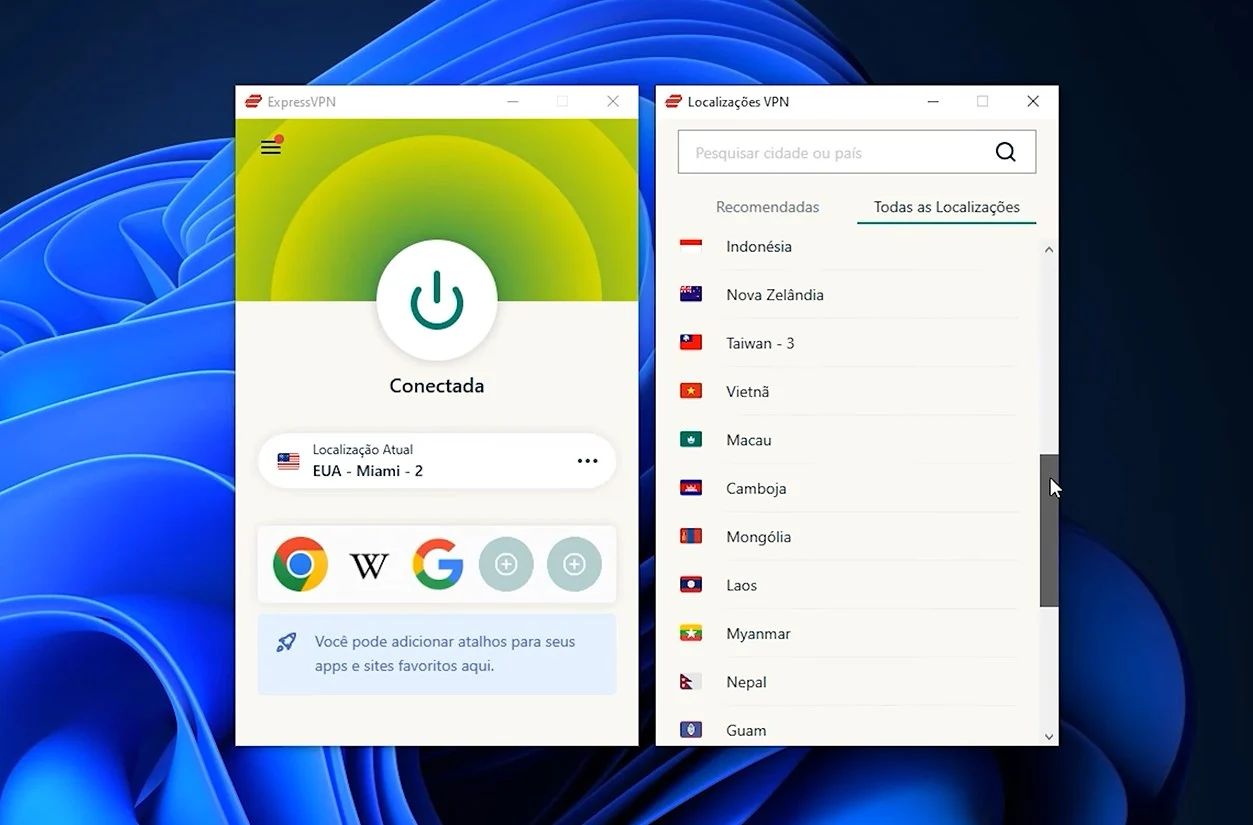Close the ExpressVPN main window
Image resolution: width=1253 pixels, height=825 pixels.
(613, 101)
